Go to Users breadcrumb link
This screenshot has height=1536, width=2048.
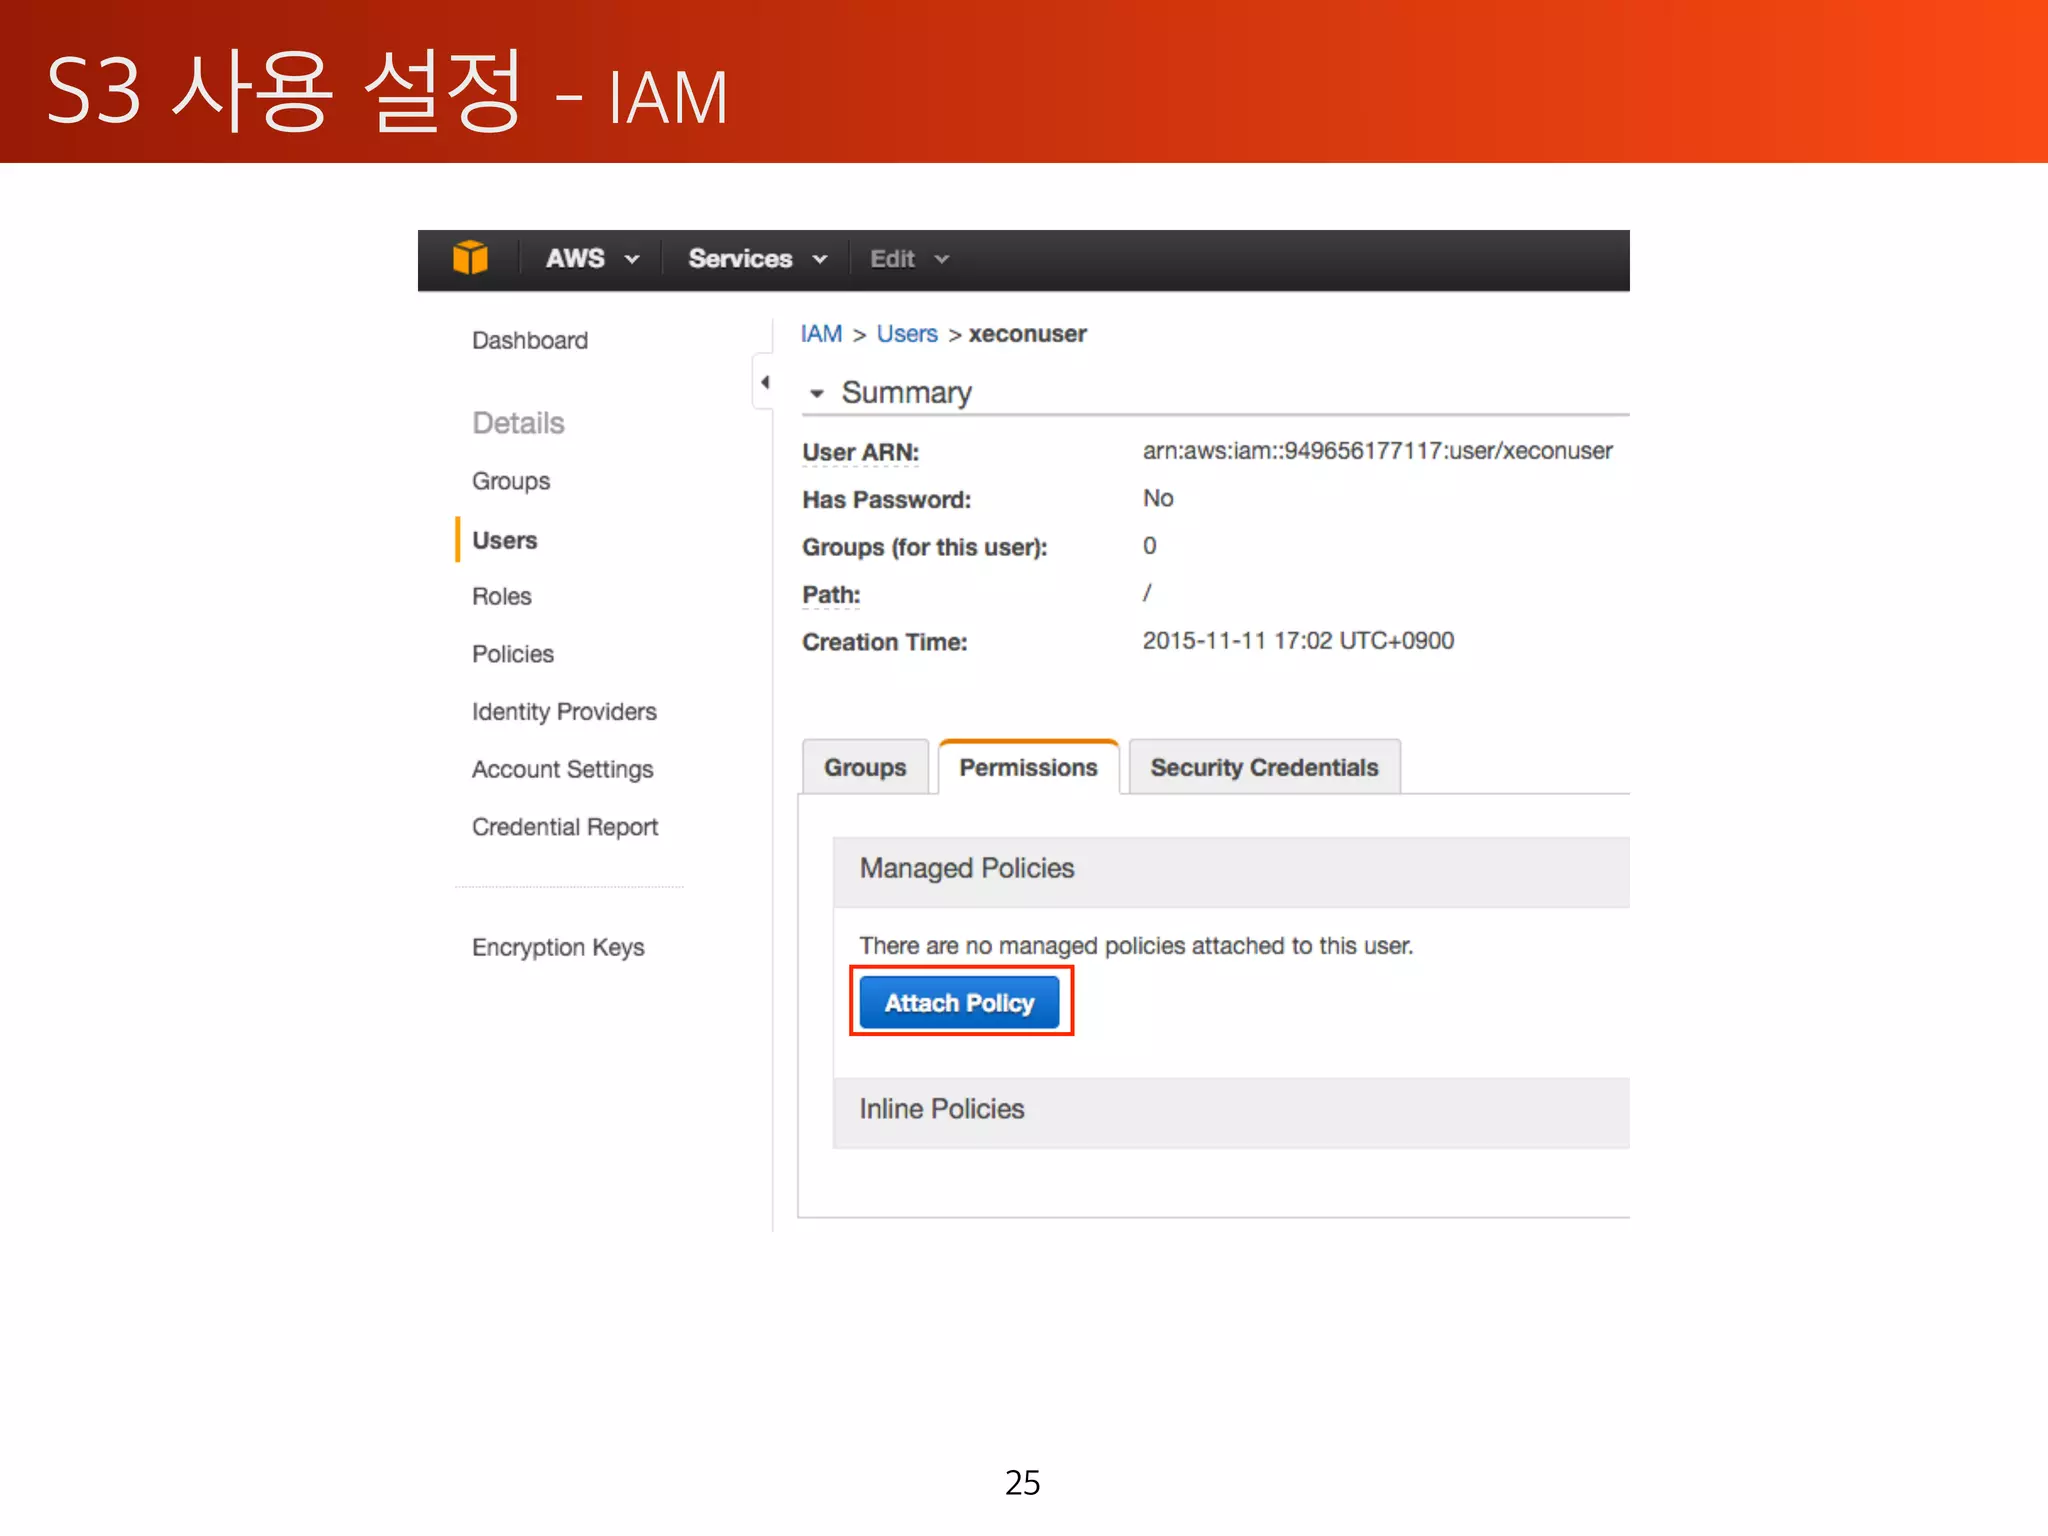(x=907, y=334)
